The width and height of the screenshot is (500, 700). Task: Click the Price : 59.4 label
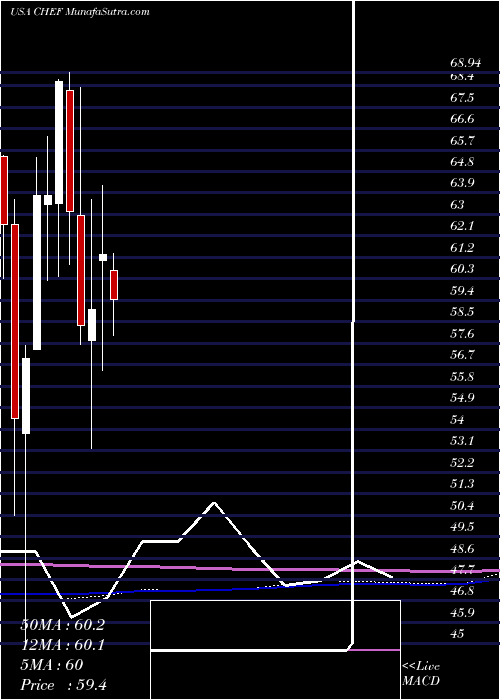pos(63,684)
